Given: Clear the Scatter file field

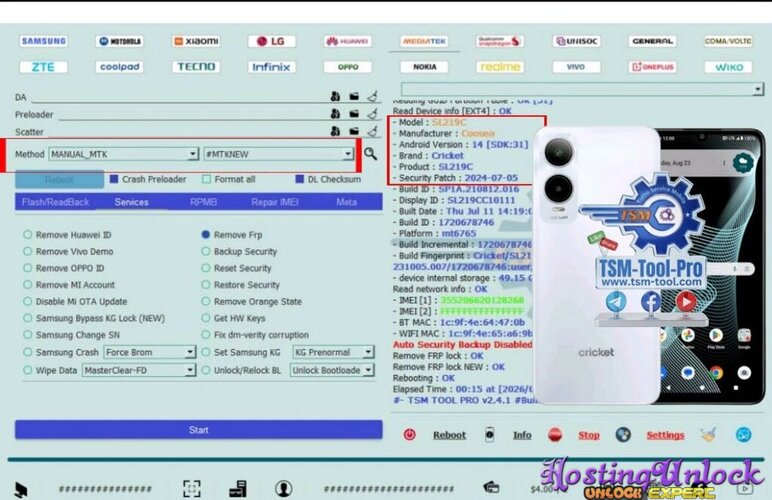Looking at the screenshot, I should click(x=373, y=131).
